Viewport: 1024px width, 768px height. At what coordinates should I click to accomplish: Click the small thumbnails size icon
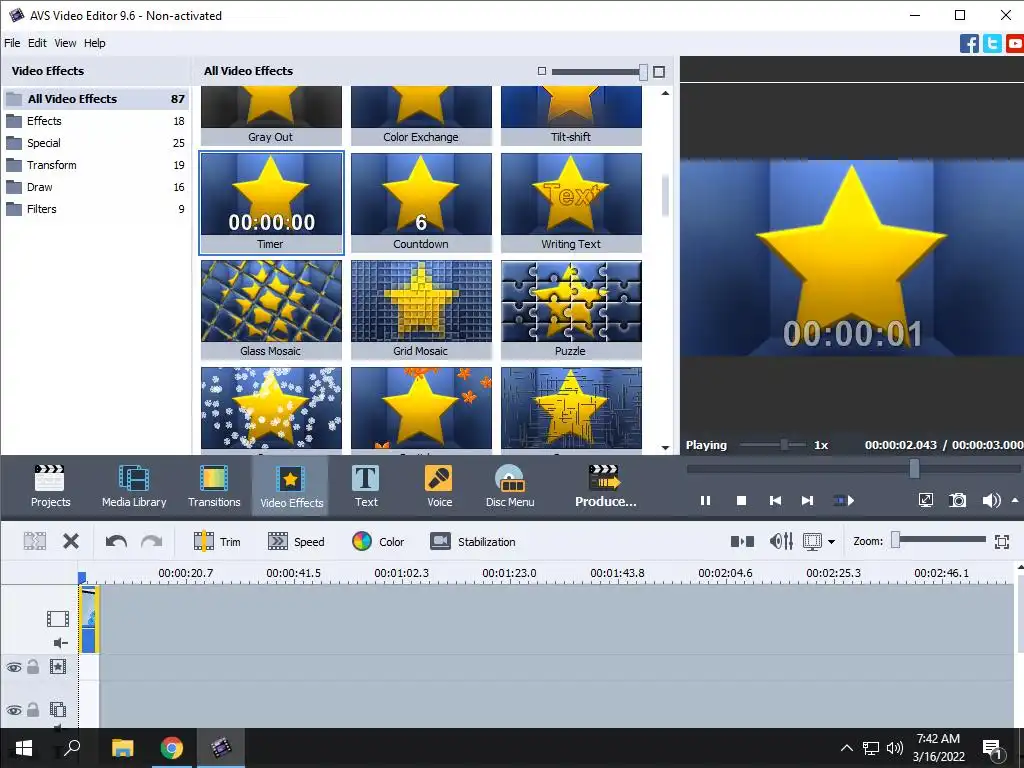pos(541,71)
